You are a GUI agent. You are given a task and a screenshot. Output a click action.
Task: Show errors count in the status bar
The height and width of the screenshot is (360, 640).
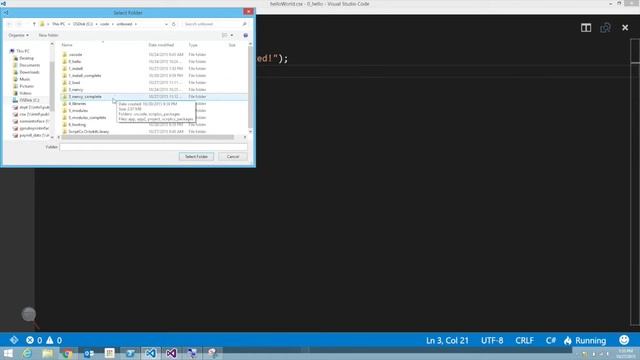34,340
